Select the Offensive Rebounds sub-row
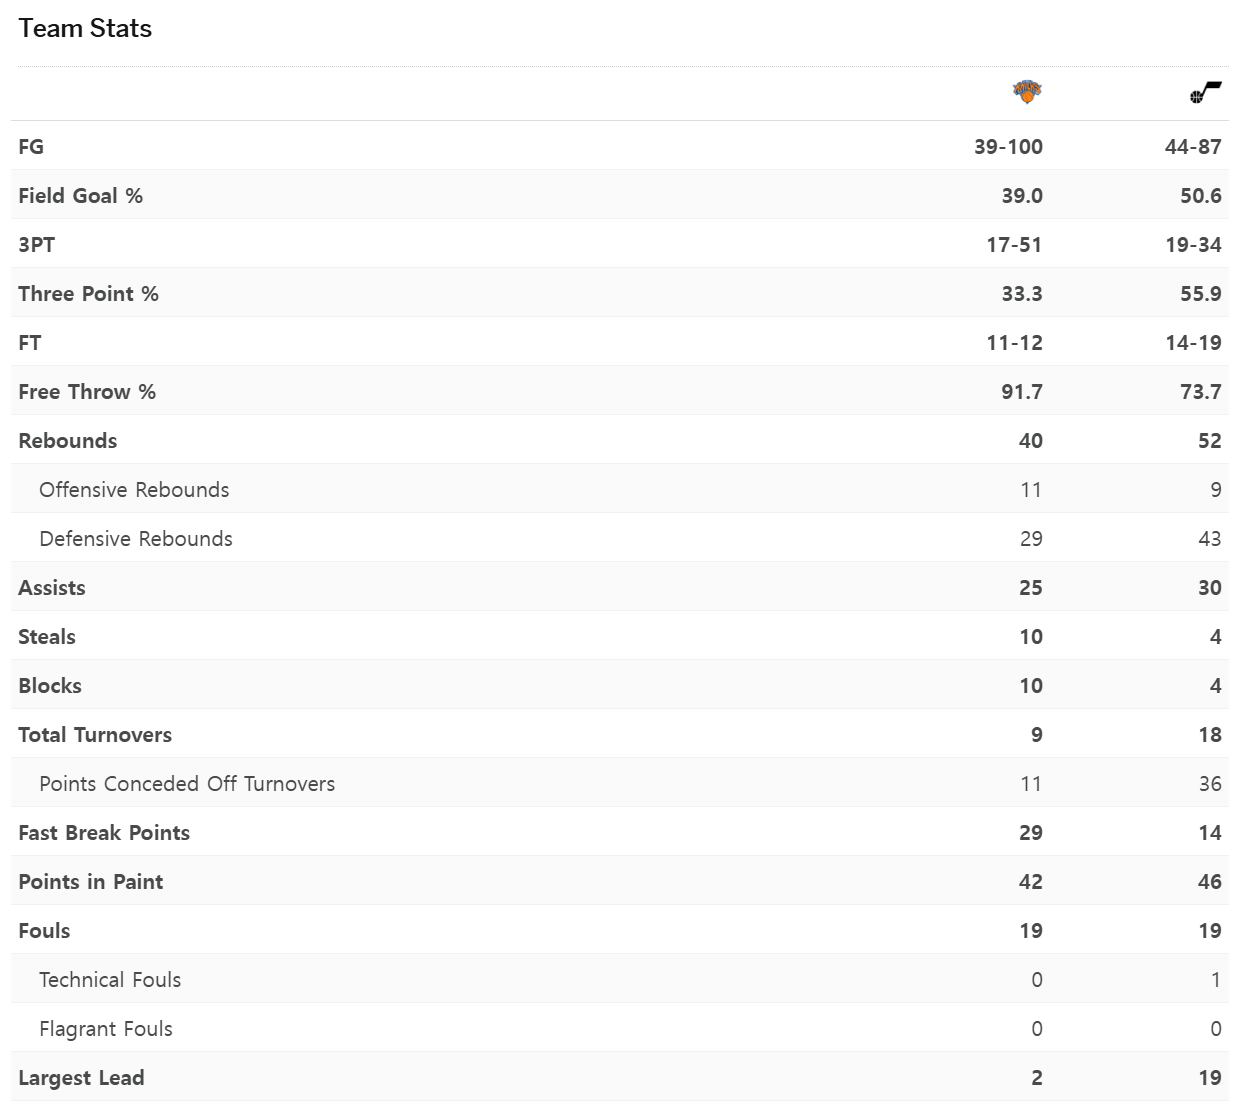The image size is (1239, 1104). (620, 489)
